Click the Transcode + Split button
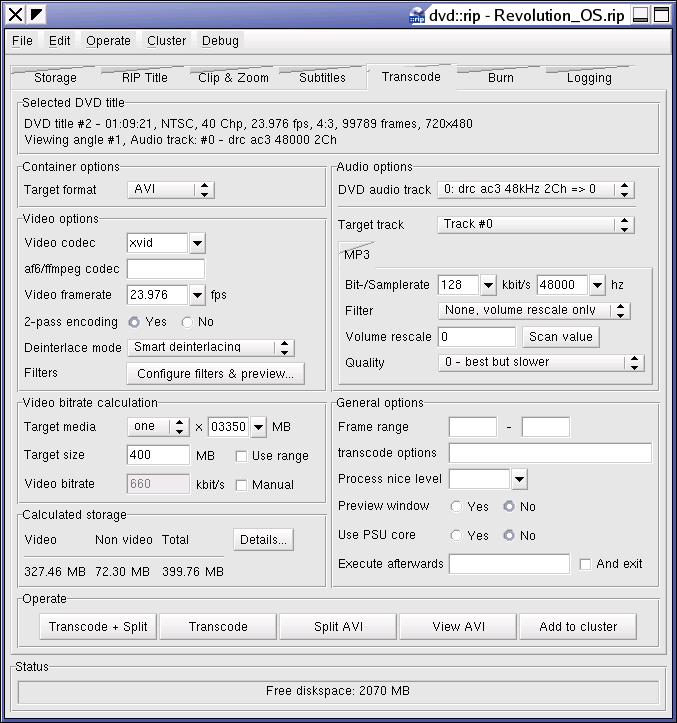 pyautogui.click(x=98, y=627)
